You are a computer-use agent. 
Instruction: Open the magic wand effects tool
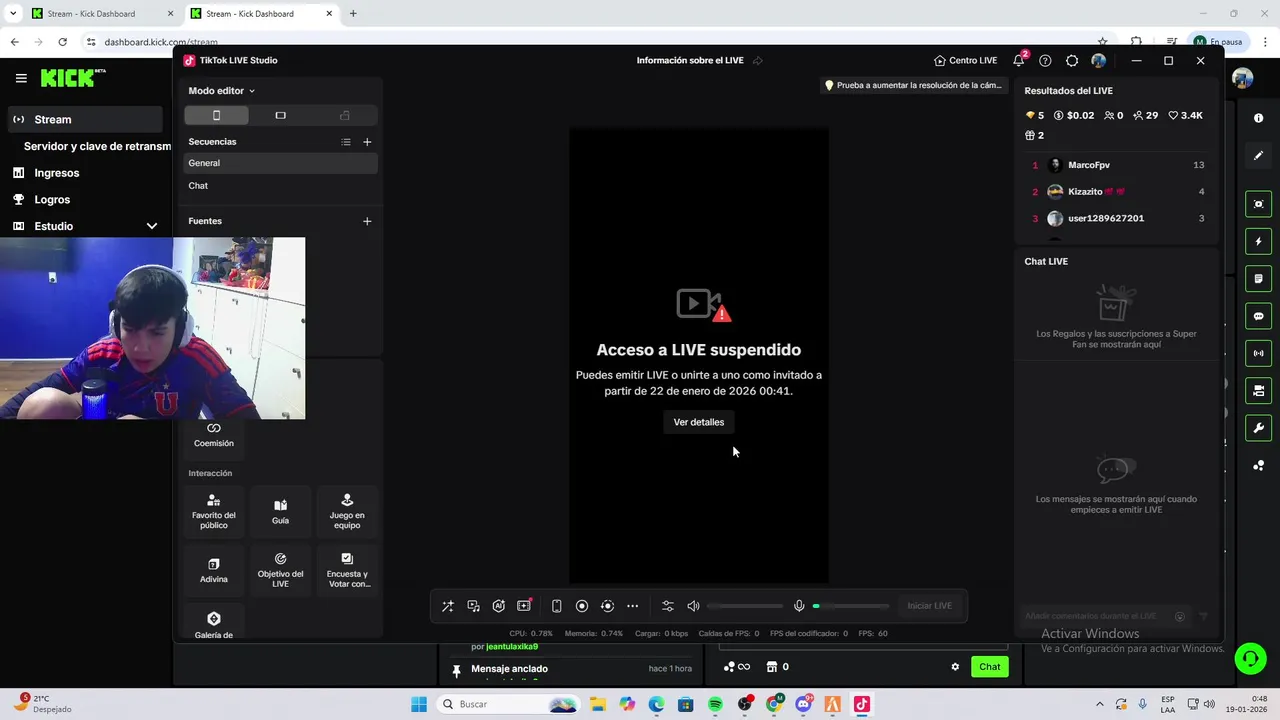point(448,606)
